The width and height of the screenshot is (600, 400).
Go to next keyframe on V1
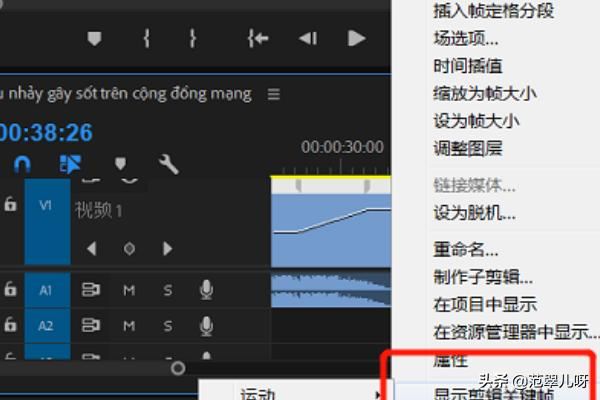coord(167,248)
